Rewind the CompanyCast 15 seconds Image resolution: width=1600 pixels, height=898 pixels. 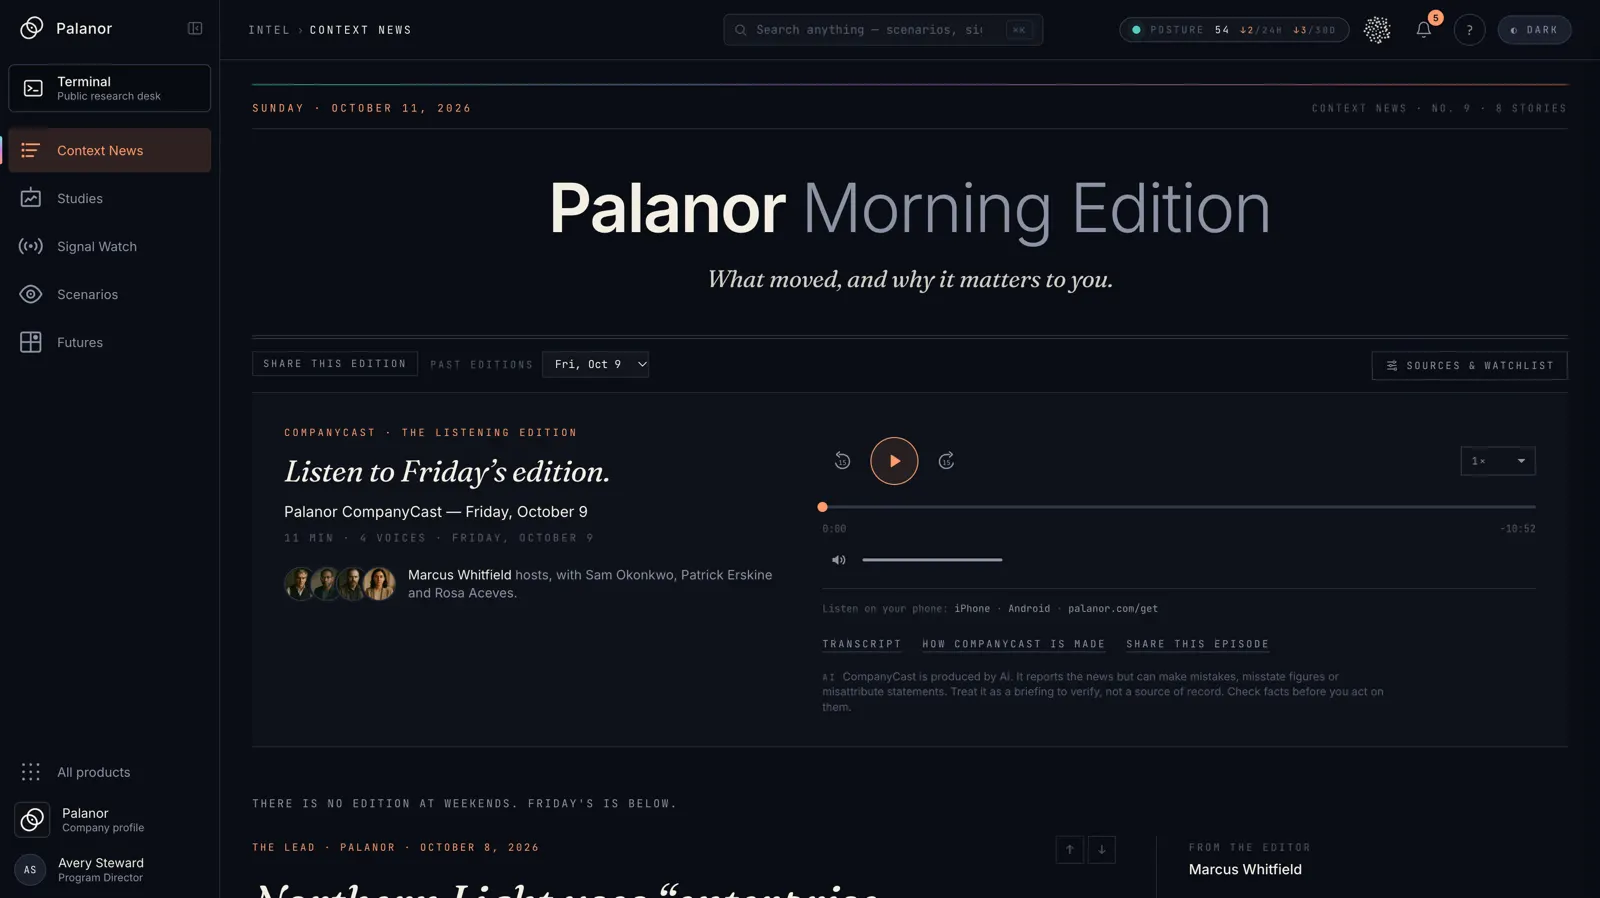842,461
